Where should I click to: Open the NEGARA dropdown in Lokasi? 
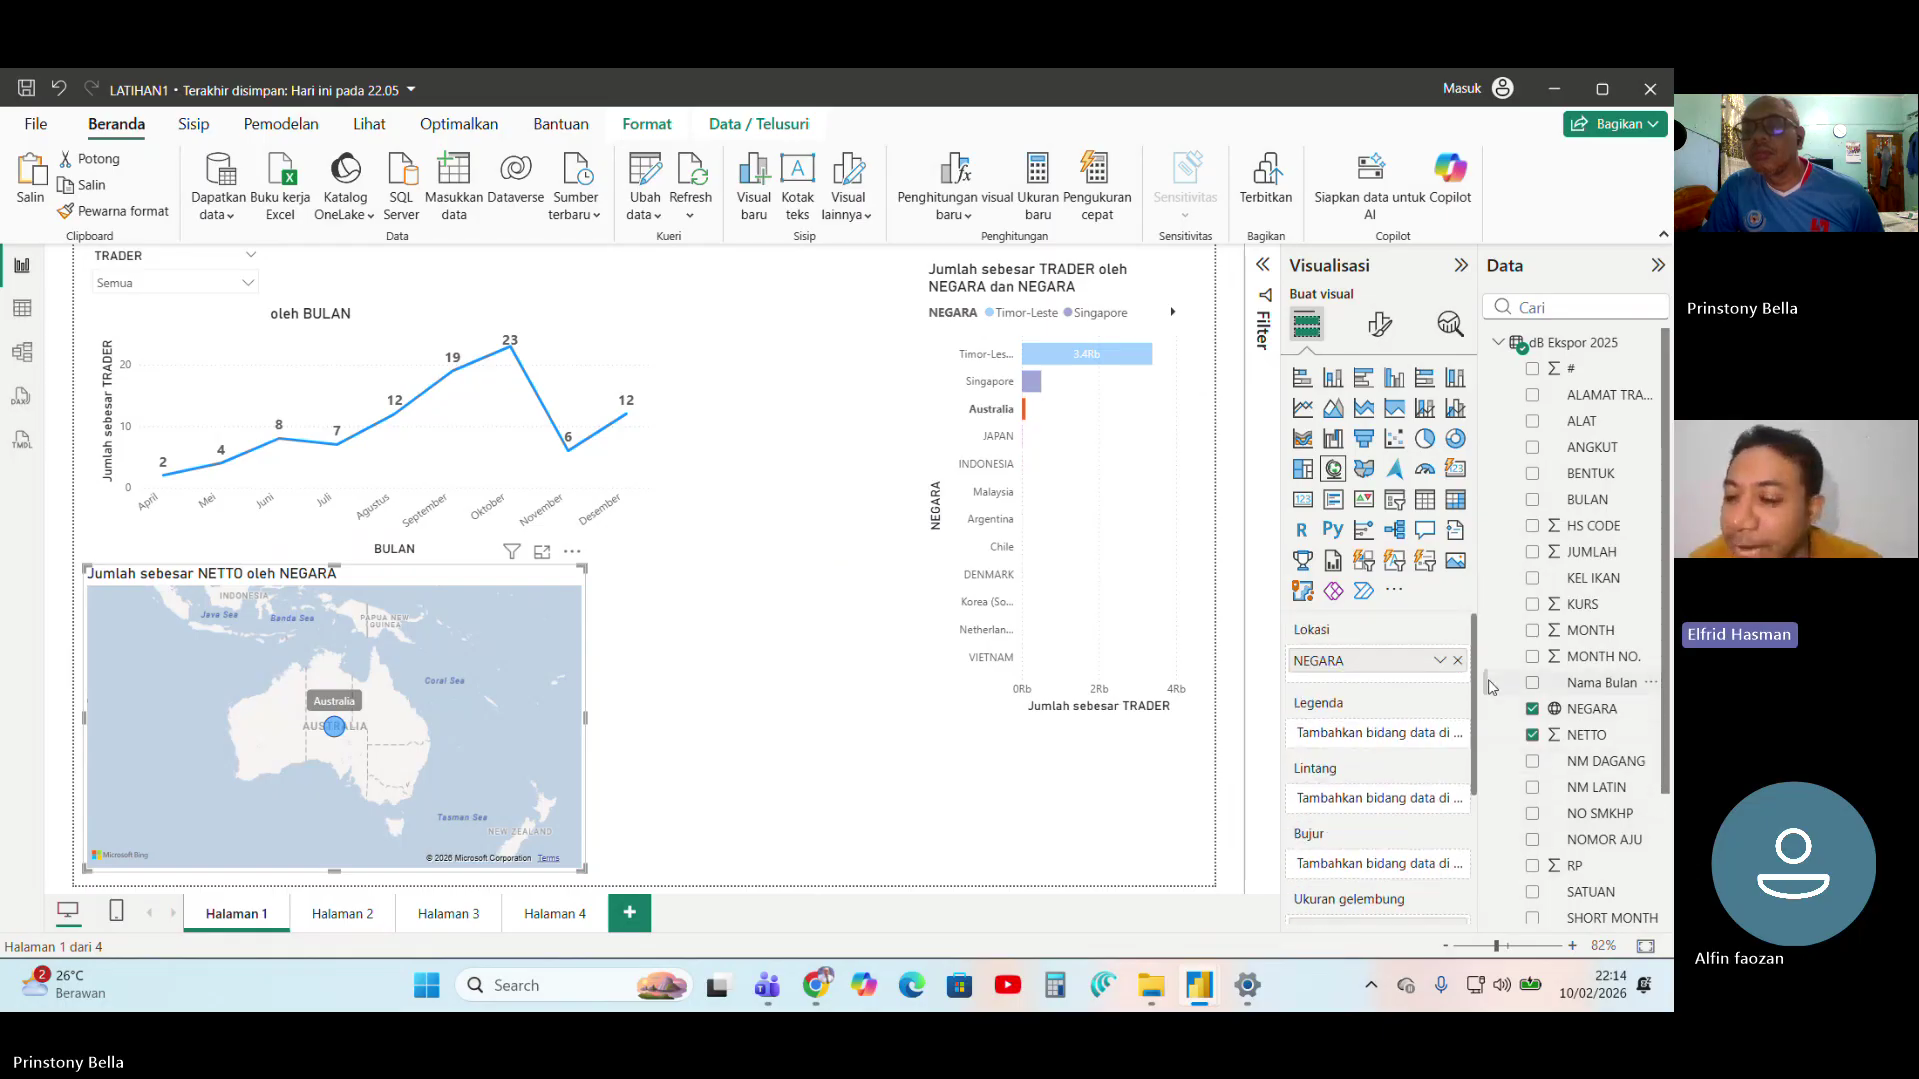click(1440, 660)
